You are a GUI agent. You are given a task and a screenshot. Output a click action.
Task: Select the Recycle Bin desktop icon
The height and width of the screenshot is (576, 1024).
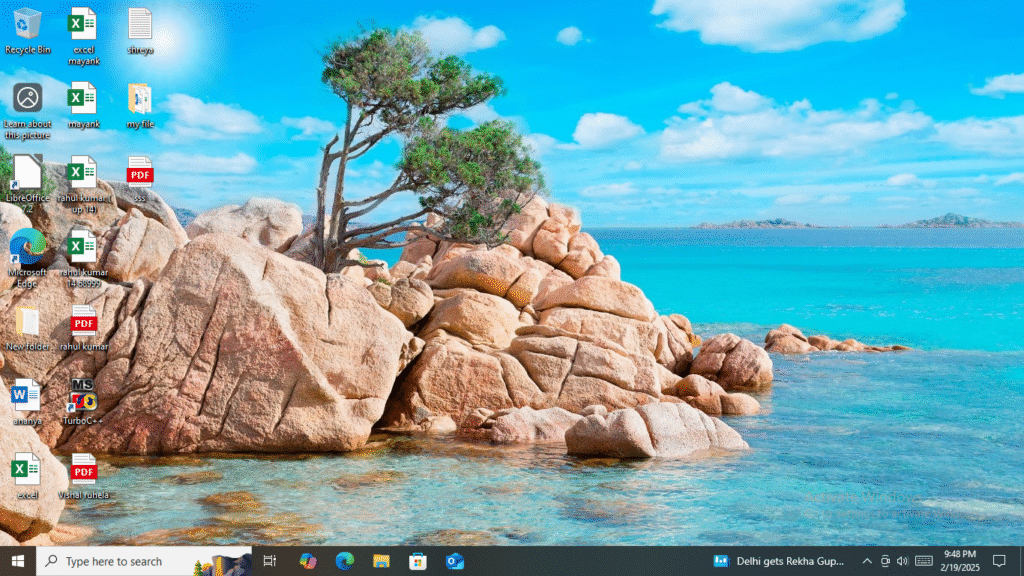pos(27,24)
